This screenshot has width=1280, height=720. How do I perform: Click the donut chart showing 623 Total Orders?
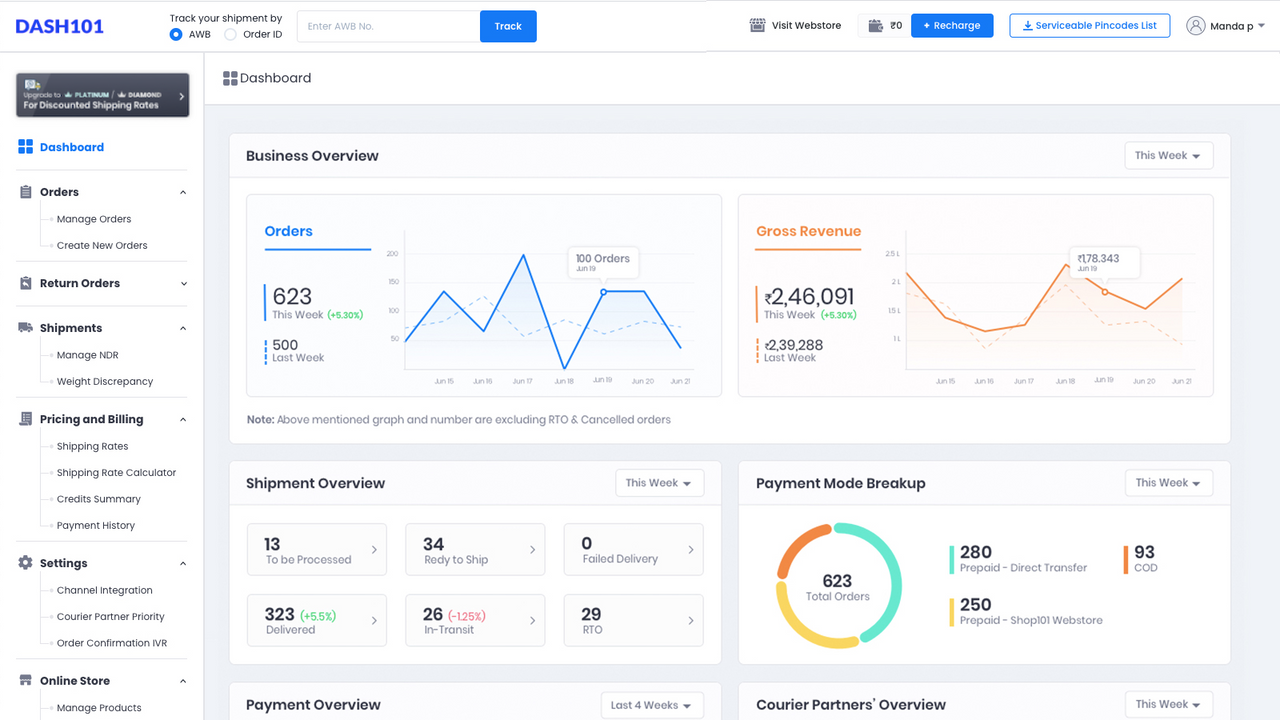pyautogui.click(x=838, y=581)
